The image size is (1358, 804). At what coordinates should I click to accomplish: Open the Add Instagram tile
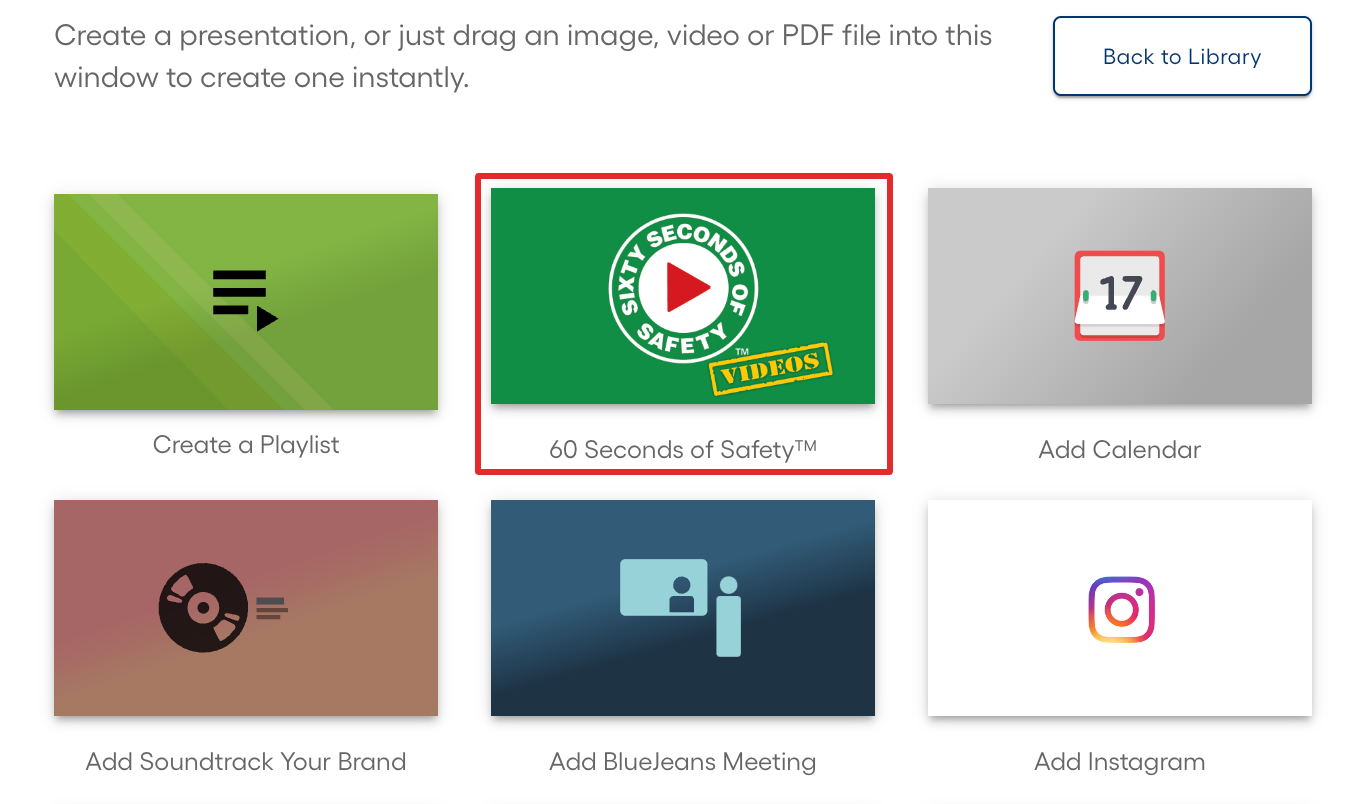point(1120,608)
